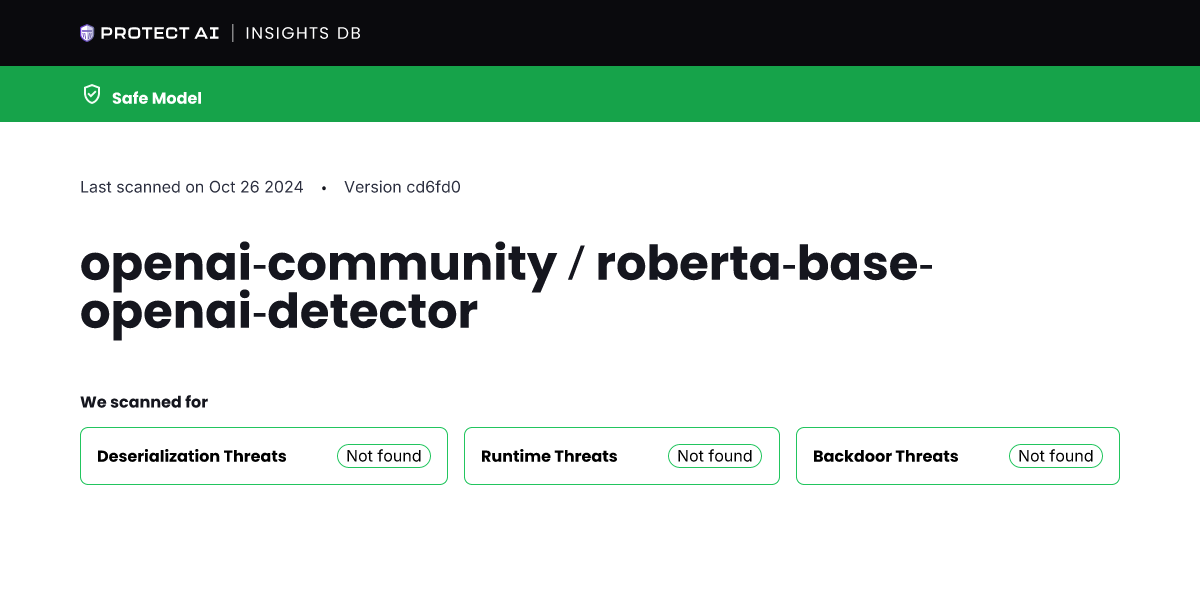Click the Backdoor Threats Not found badge
Image resolution: width=1200 pixels, height=600 pixels.
(1056, 456)
